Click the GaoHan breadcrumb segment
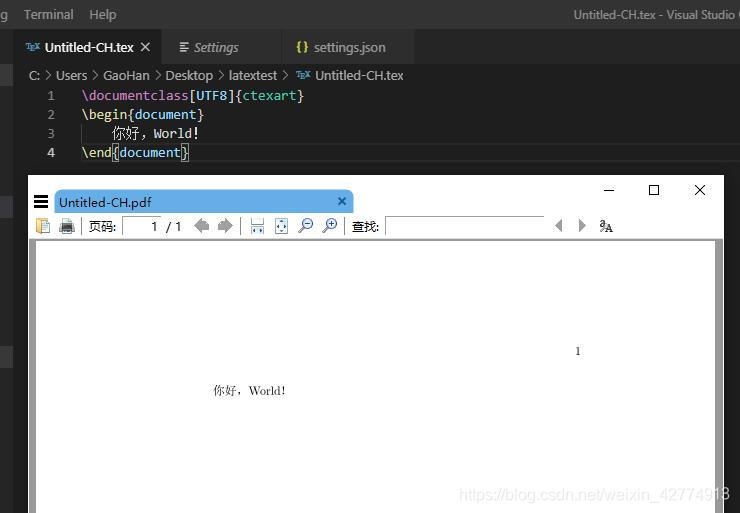The width and height of the screenshot is (740, 513). click(x=126, y=76)
